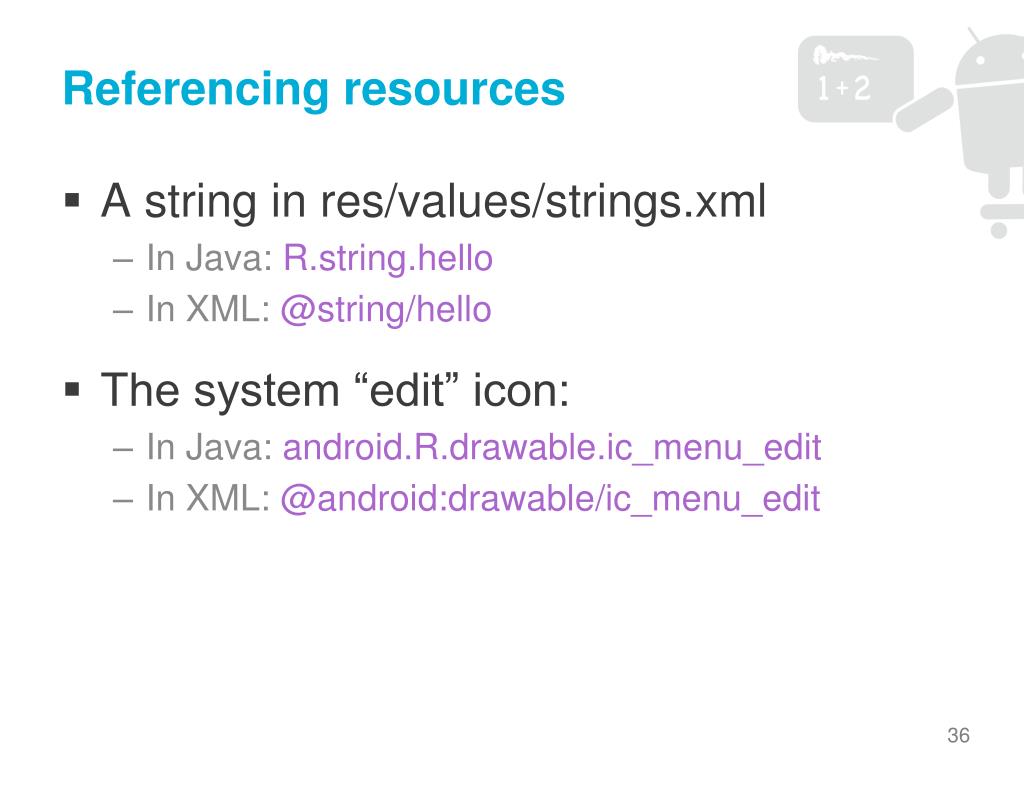Select the heading 'A string in res/values/strings.xml'
Screen dimensions: 1024x791
433,202
